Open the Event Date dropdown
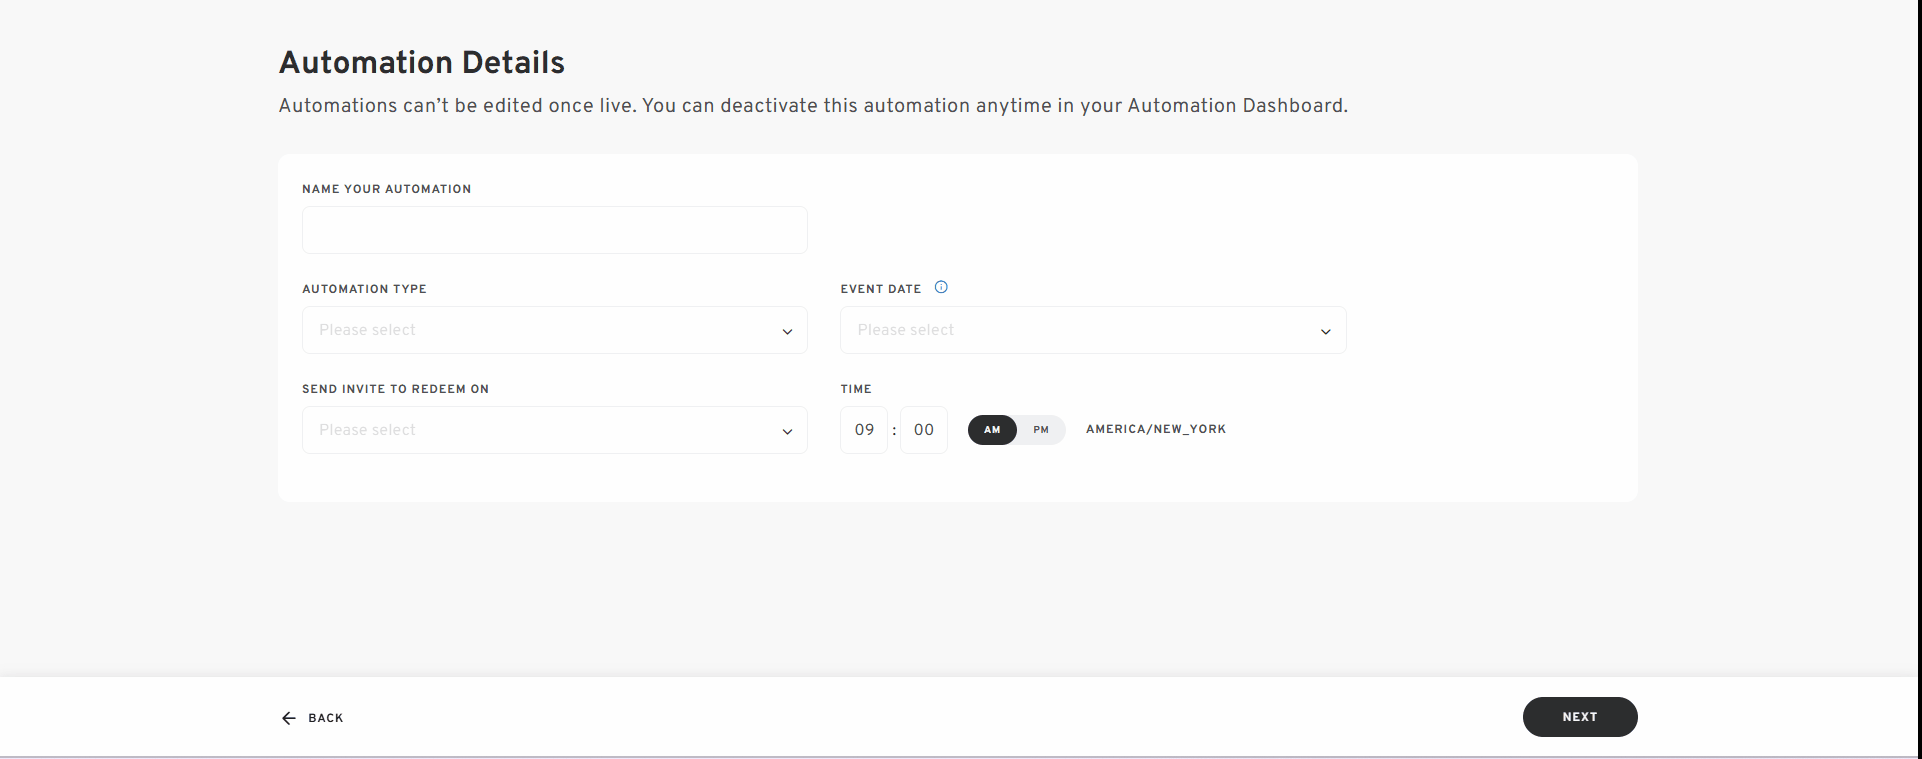This screenshot has height=759, width=1922. click(x=1092, y=330)
